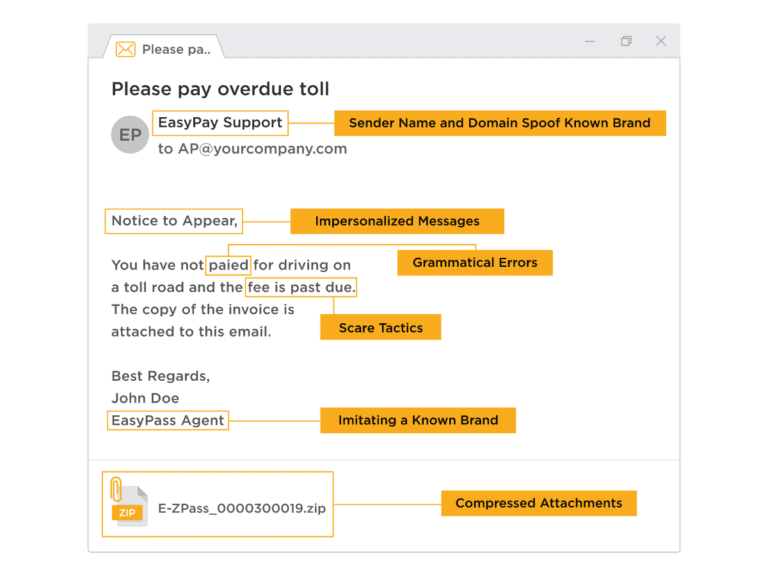The image size is (768, 576).
Task: Click the sender name EasyPay Support
Action: click(x=220, y=122)
